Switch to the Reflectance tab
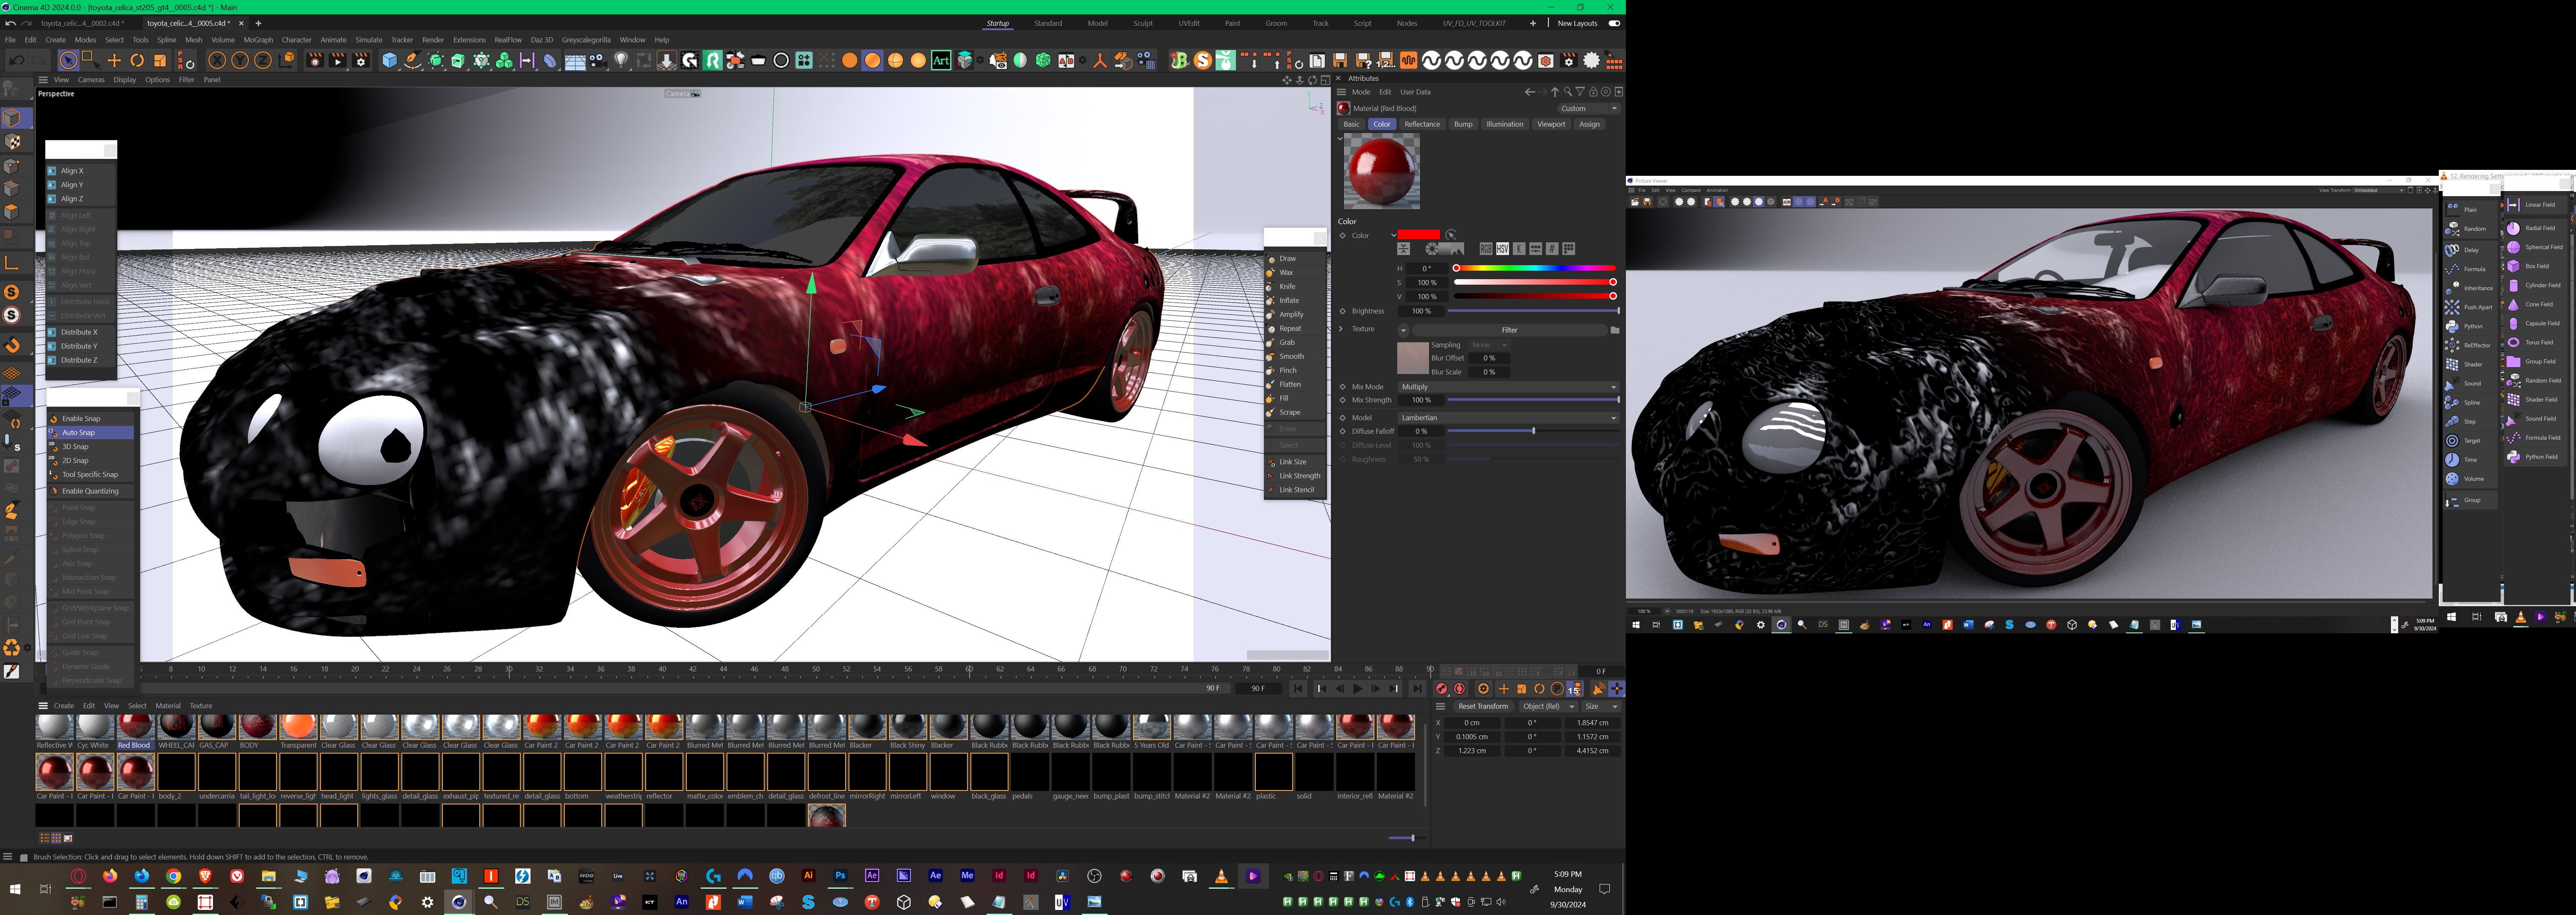Viewport: 2576px width, 915px height. click(x=1422, y=124)
